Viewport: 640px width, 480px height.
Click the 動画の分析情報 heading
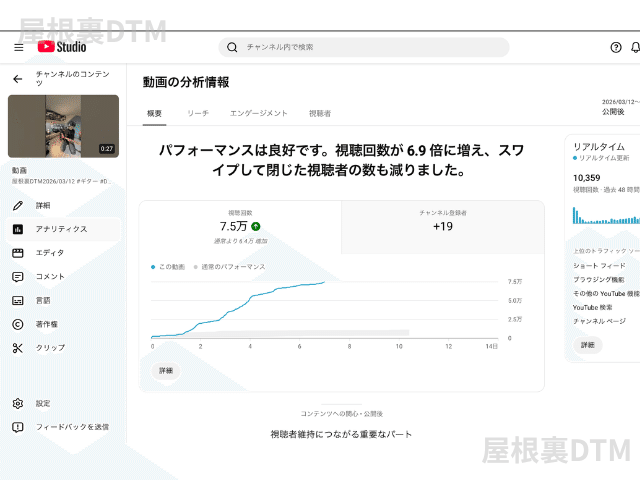click(x=186, y=82)
